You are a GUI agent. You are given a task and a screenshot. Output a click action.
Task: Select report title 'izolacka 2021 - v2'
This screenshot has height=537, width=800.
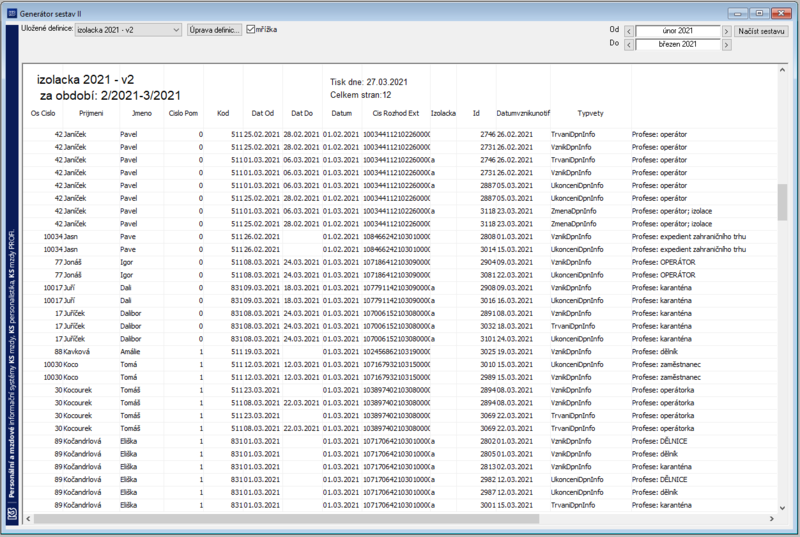(x=85, y=80)
